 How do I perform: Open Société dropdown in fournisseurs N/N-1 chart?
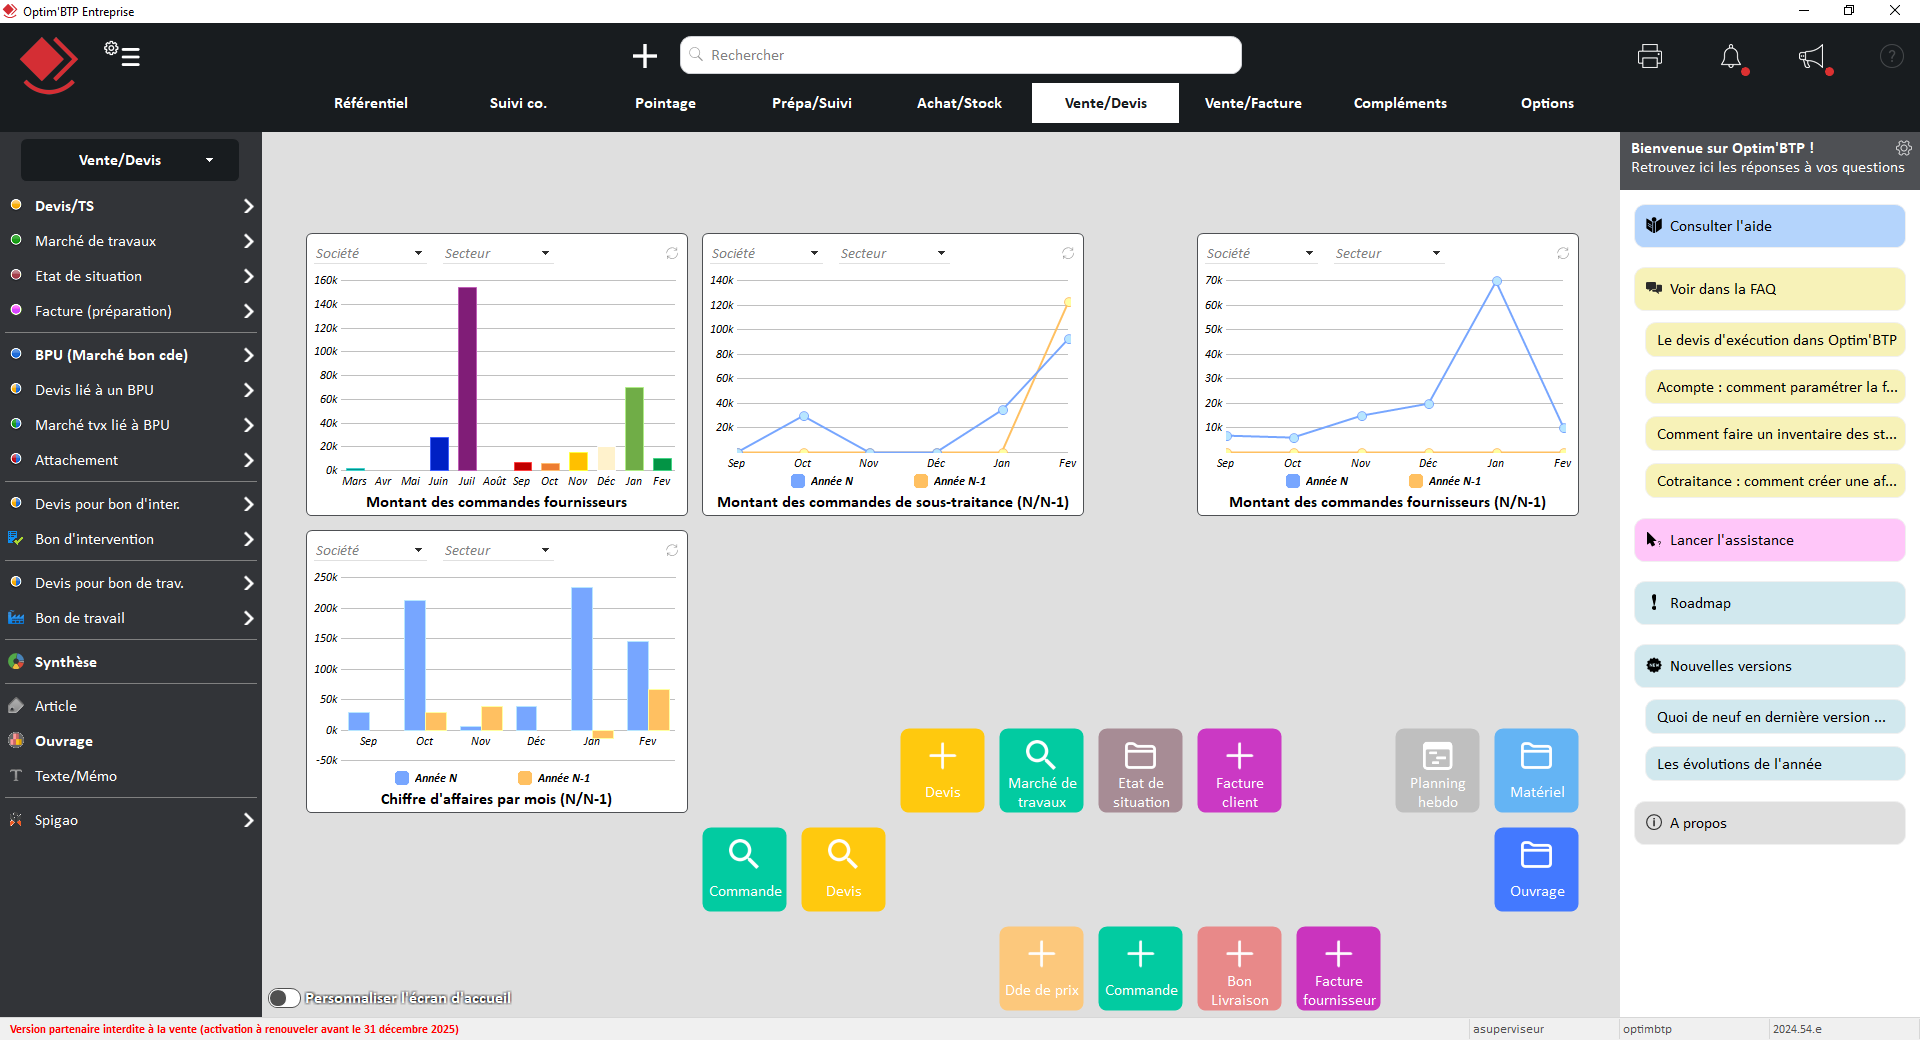tap(1260, 253)
